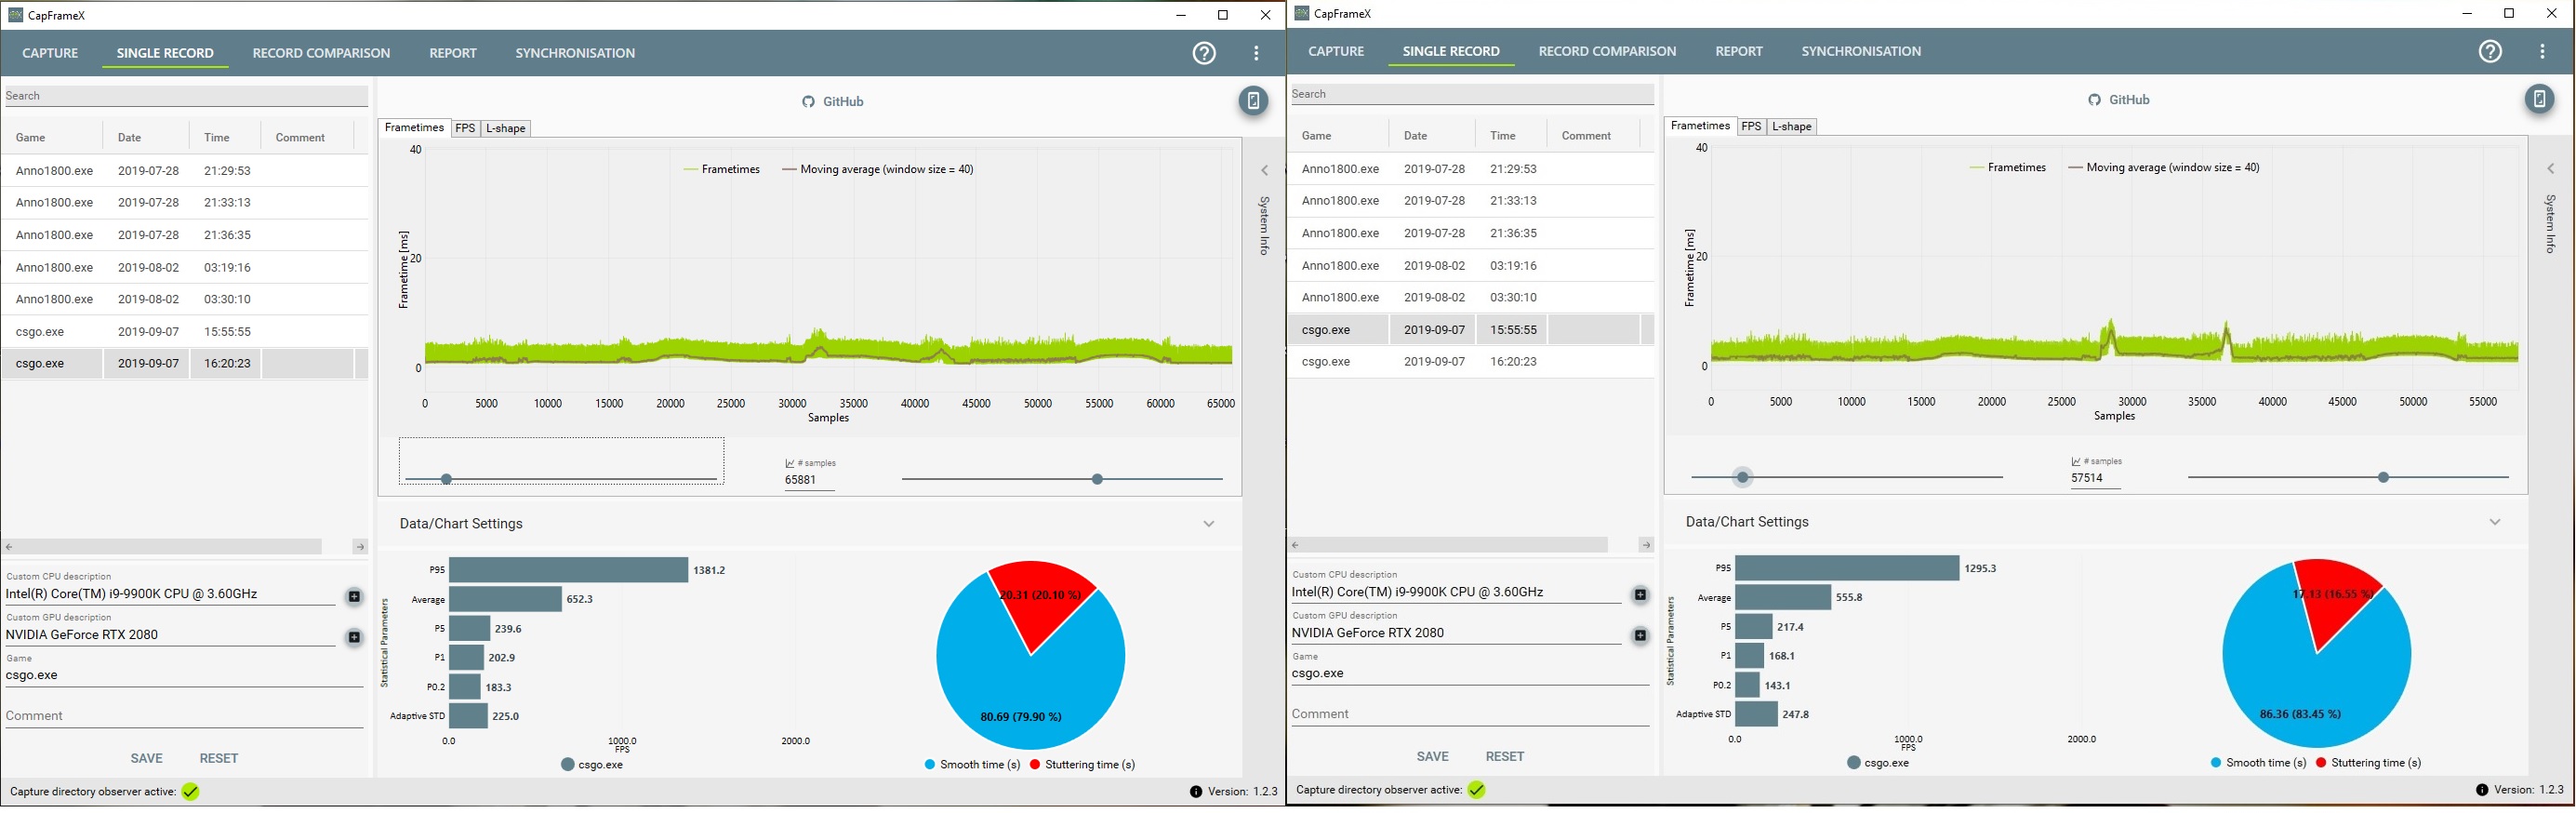Select Anno1800.exe 03:19:16 record, left window
This screenshot has width=2576, height=813.
pyautogui.click(x=184, y=268)
